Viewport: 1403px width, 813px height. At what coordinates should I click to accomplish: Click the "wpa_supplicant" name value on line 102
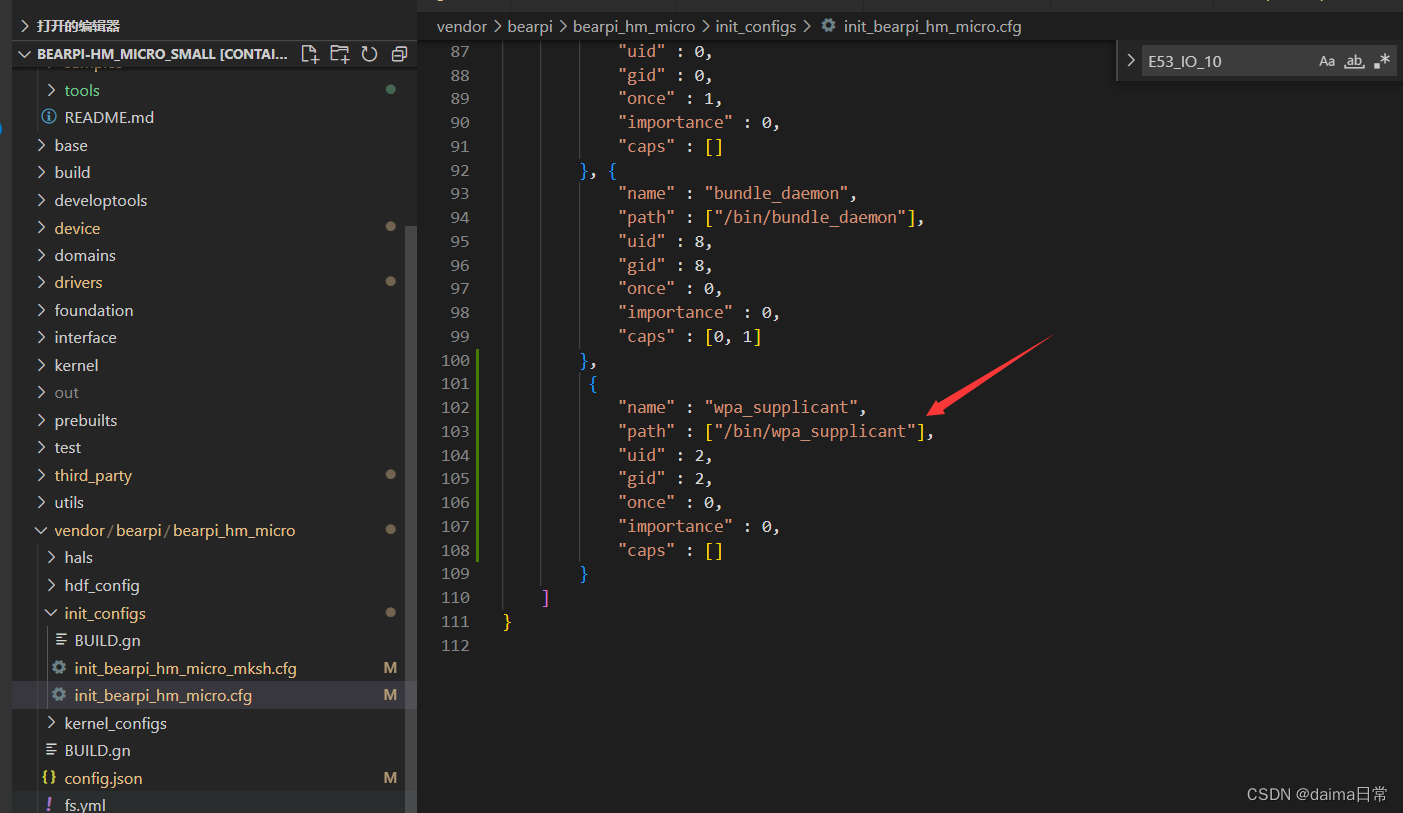[782, 407]
